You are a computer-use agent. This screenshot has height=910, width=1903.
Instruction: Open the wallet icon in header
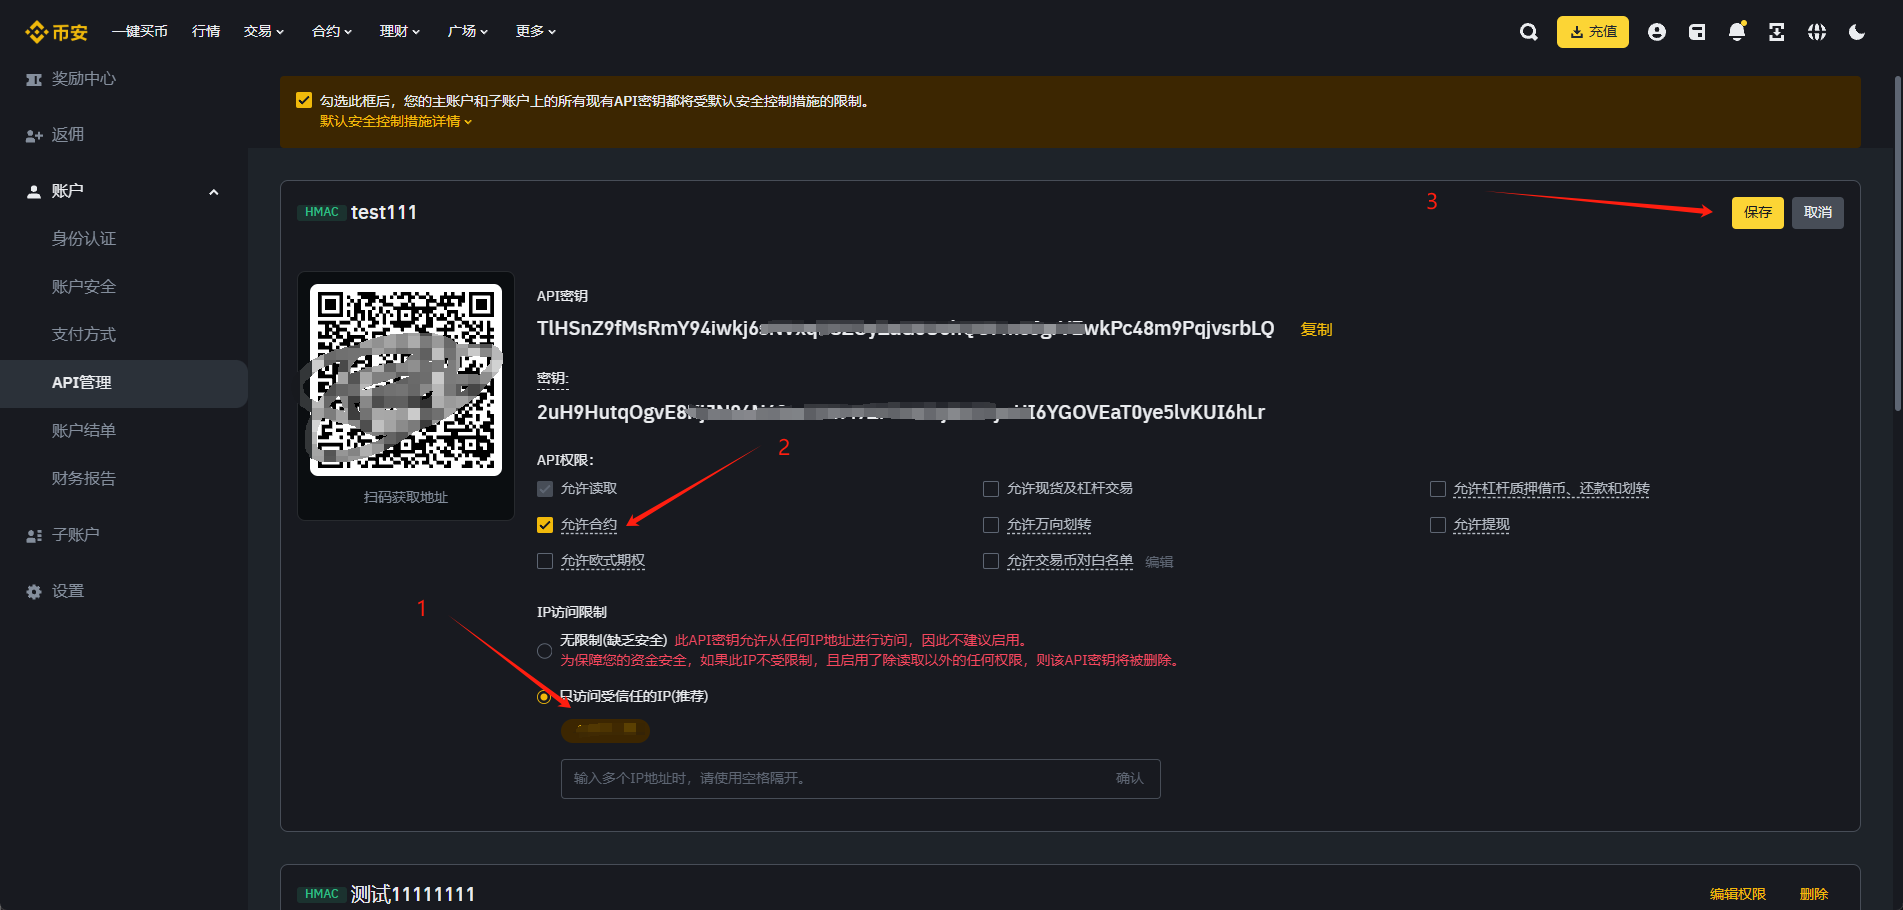pyautogui.click(x=1697, y=32)
